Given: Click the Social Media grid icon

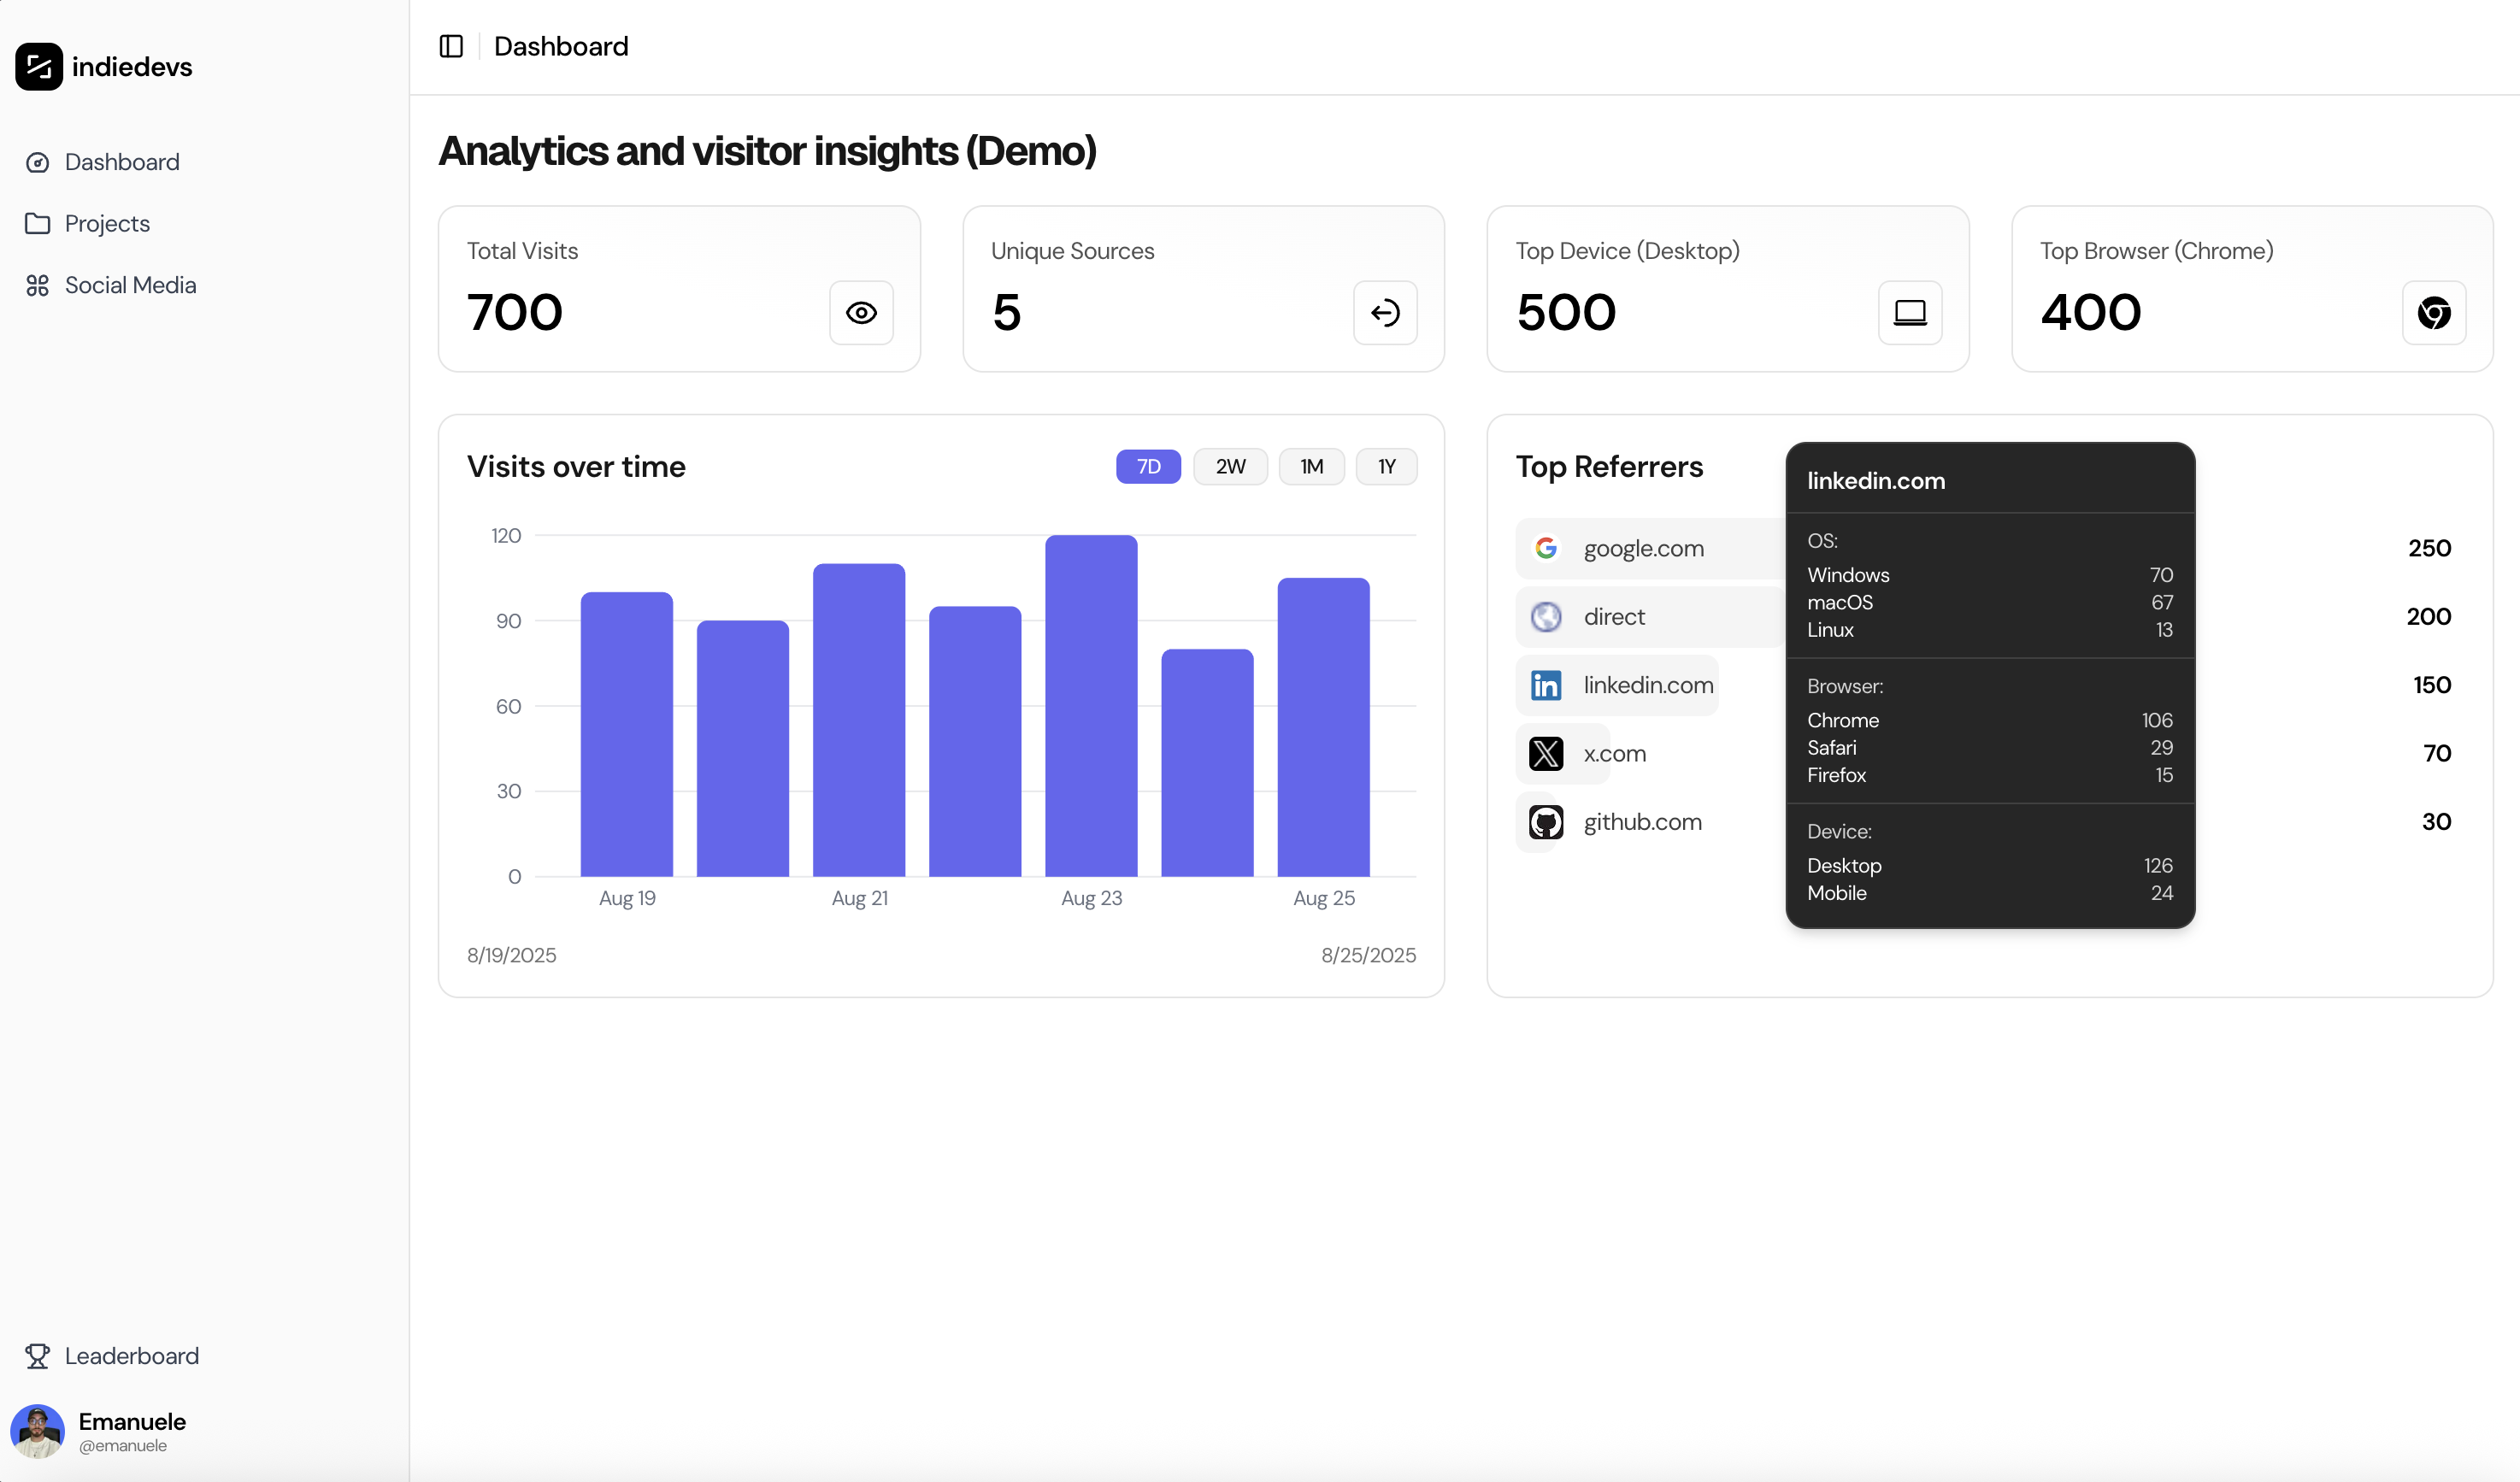Looking at the screenshot, I should (x=37, y=285).
